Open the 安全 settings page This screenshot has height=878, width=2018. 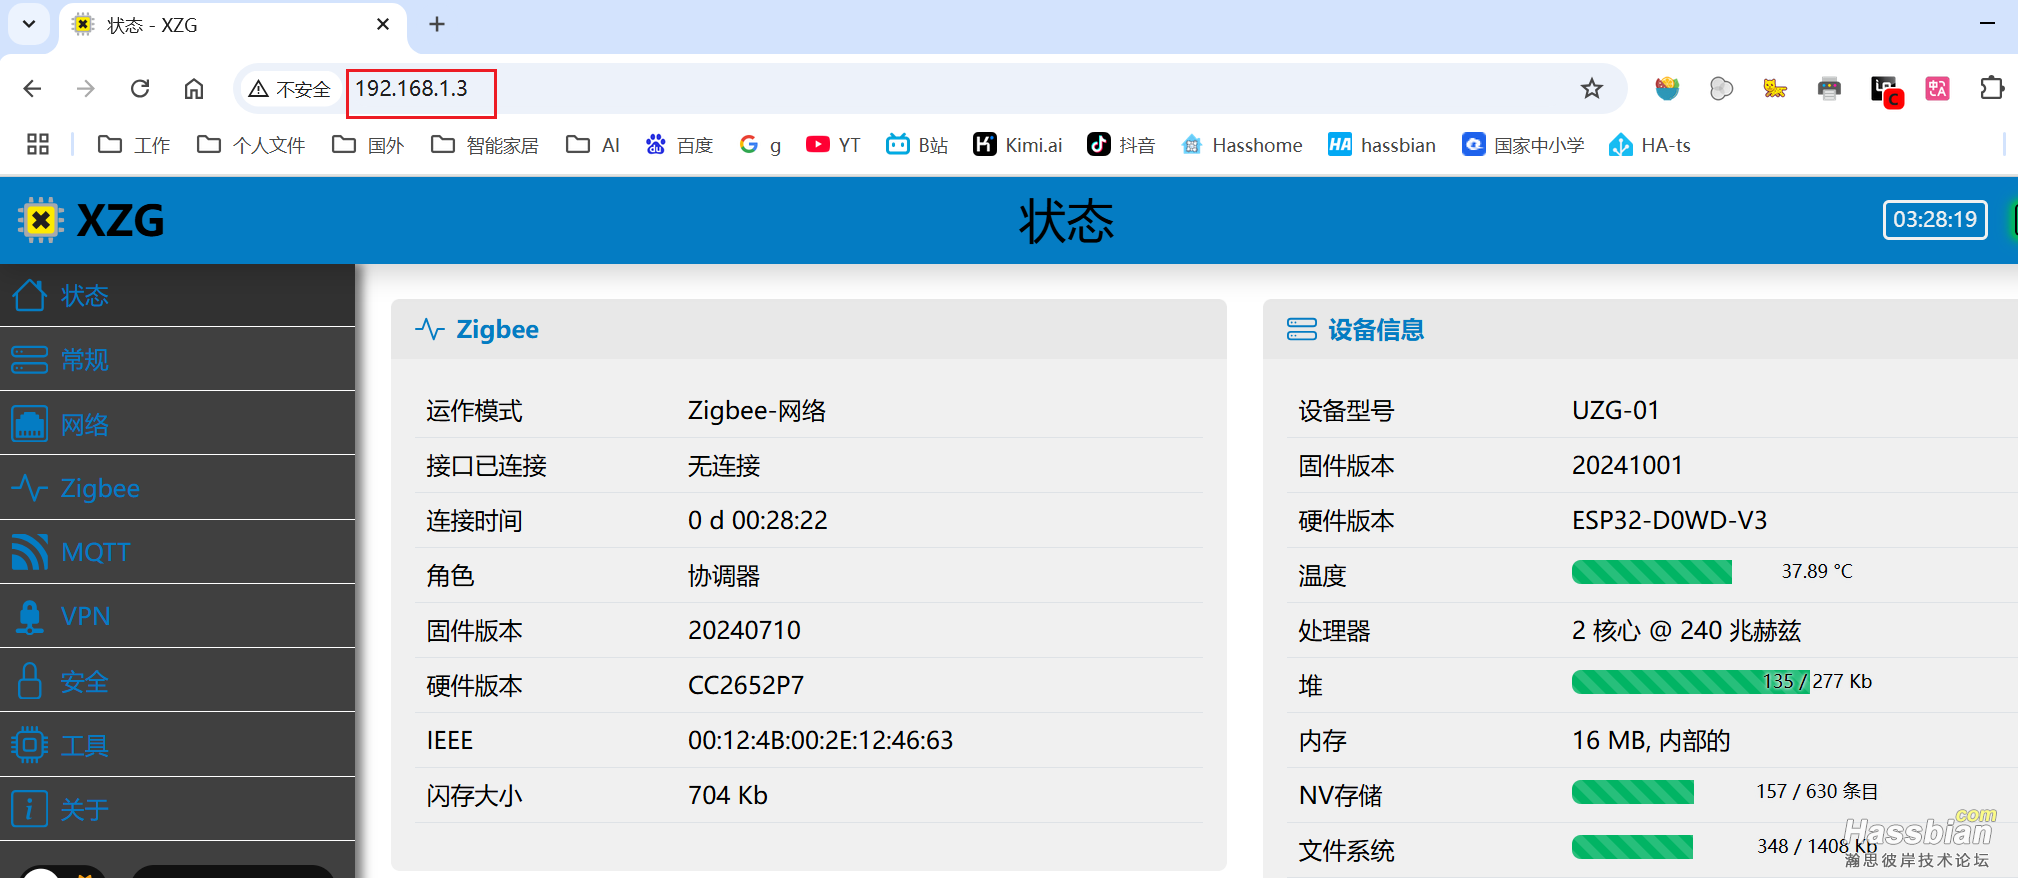(177, 680)
